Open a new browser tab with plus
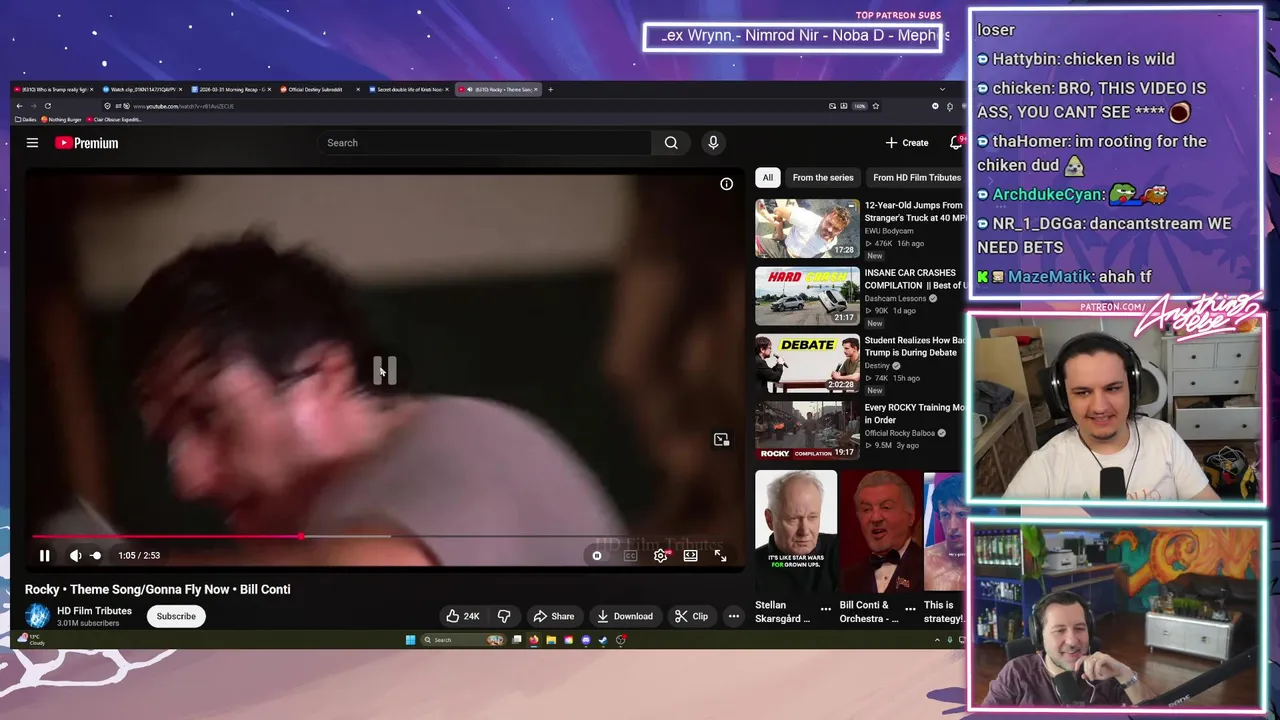Viewport: 1280px width, 720px height. point(550,90)
